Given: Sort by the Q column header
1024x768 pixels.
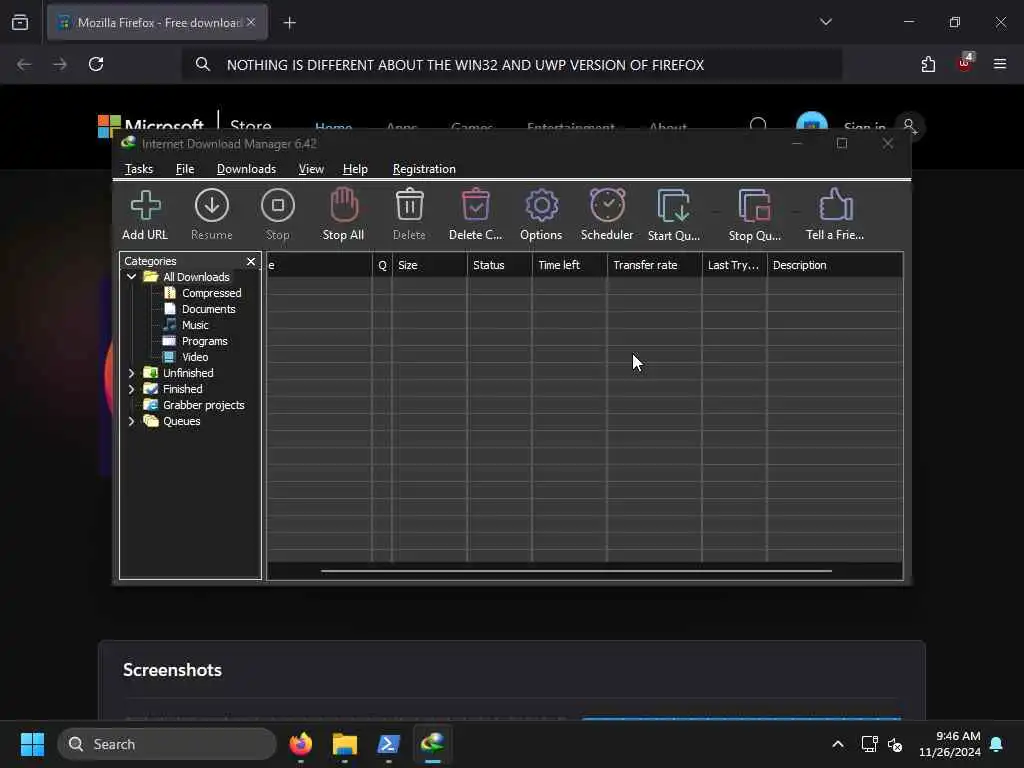Looking at the screenshot, I should (382, 265).
